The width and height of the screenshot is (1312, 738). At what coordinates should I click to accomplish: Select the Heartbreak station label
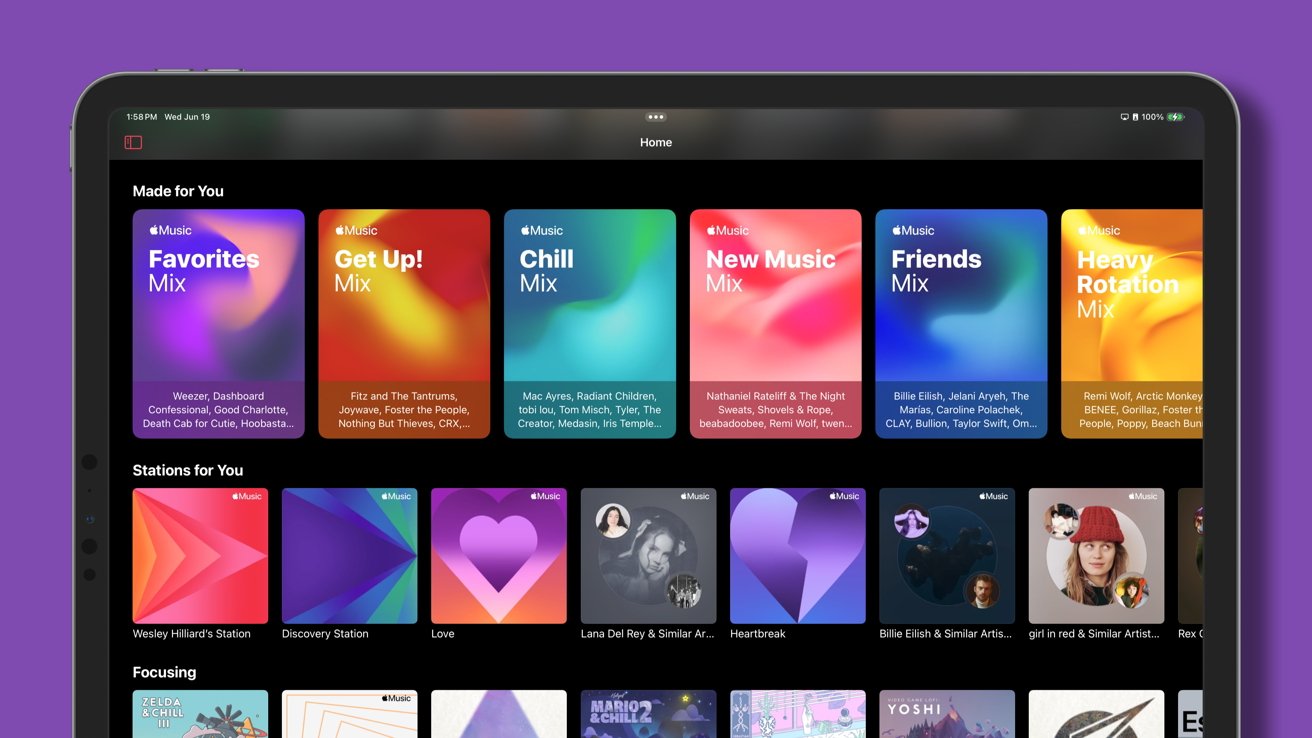[758, 634]
